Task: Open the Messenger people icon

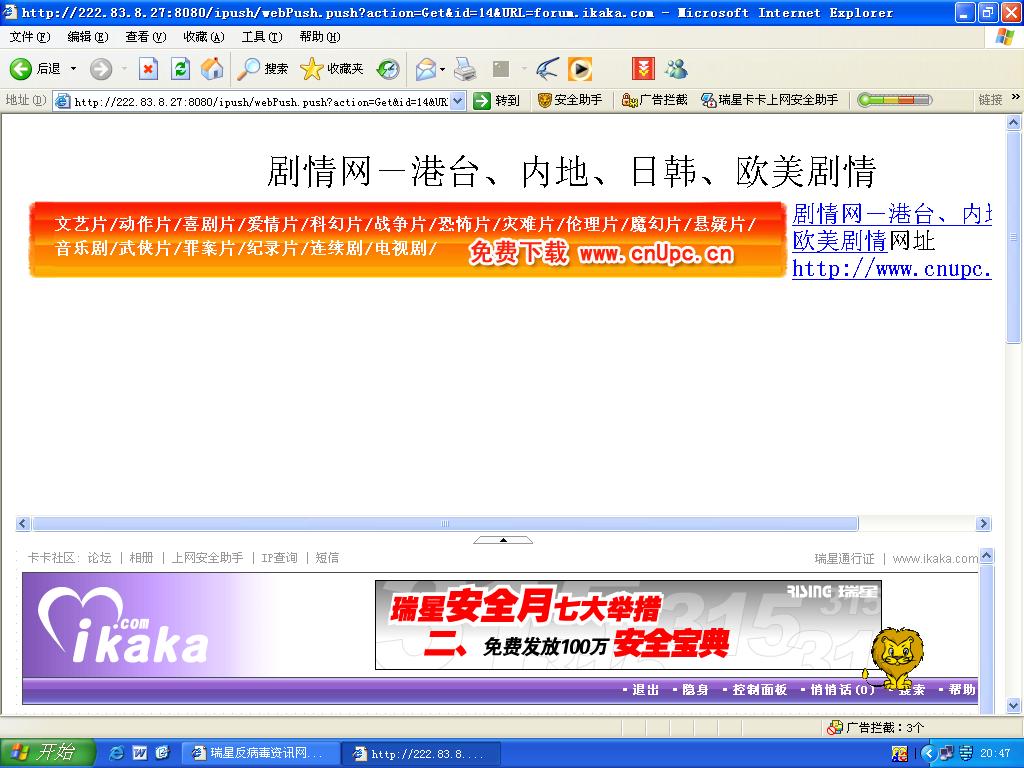Action: (x=677, y=69)
